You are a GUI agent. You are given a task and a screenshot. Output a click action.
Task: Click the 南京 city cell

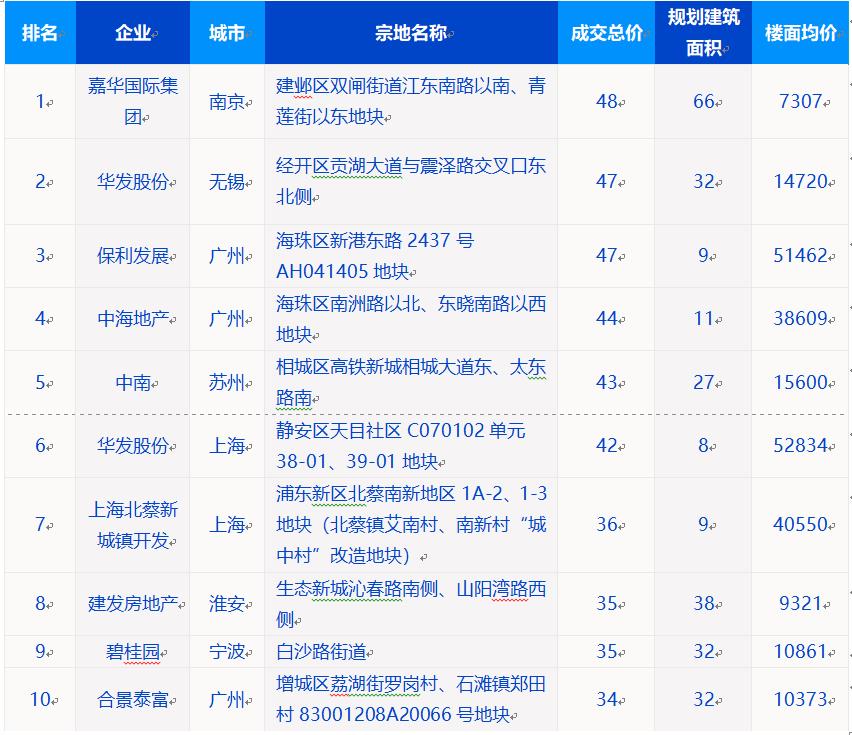pyautogui.click(x=227, y=101)
